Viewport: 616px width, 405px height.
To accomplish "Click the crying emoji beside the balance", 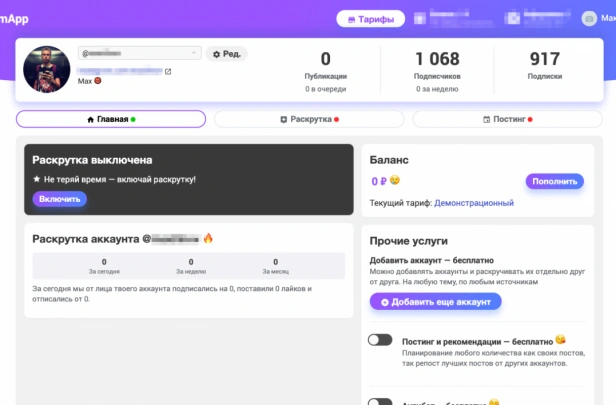I will (395, 180).
